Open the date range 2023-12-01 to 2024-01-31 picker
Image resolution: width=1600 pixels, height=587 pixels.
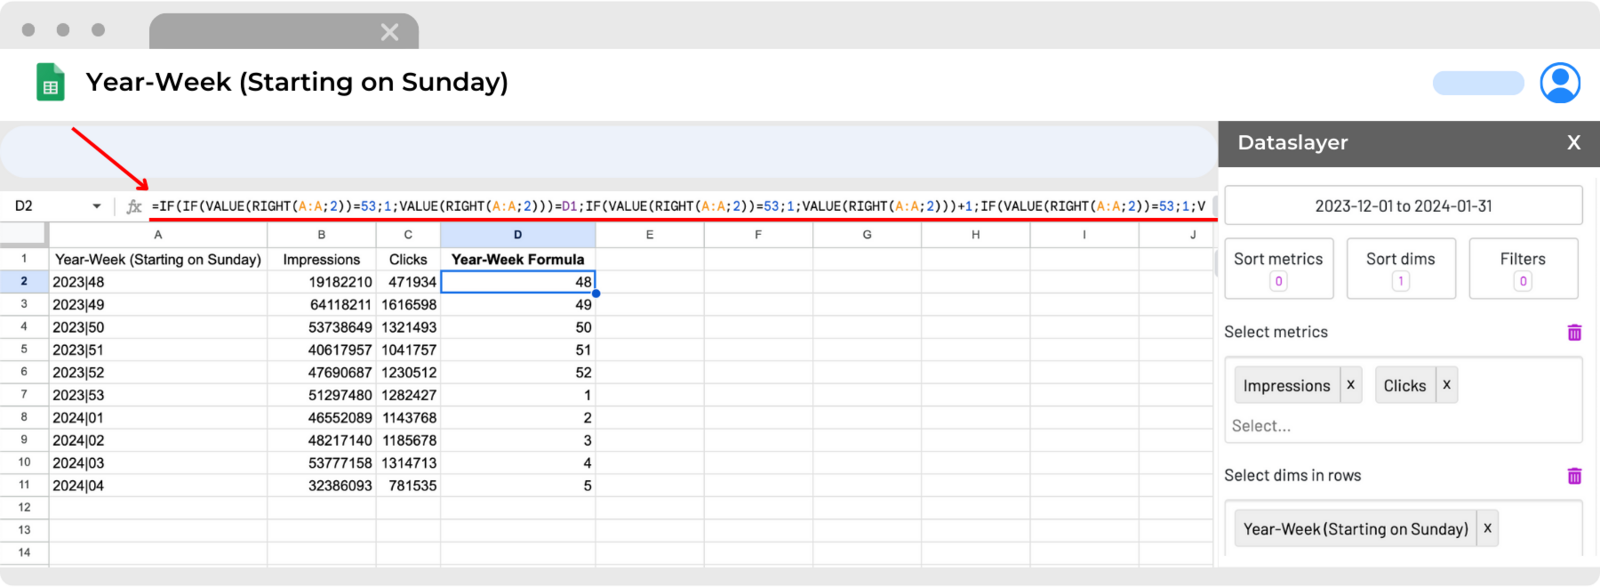1403,206
